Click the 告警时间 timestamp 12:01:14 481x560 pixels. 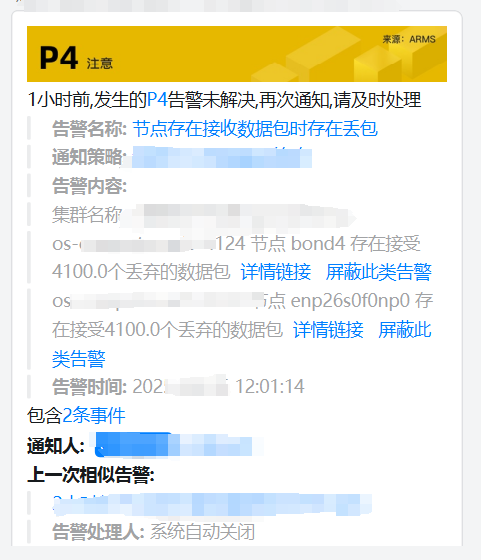click(x=270, y=386)
